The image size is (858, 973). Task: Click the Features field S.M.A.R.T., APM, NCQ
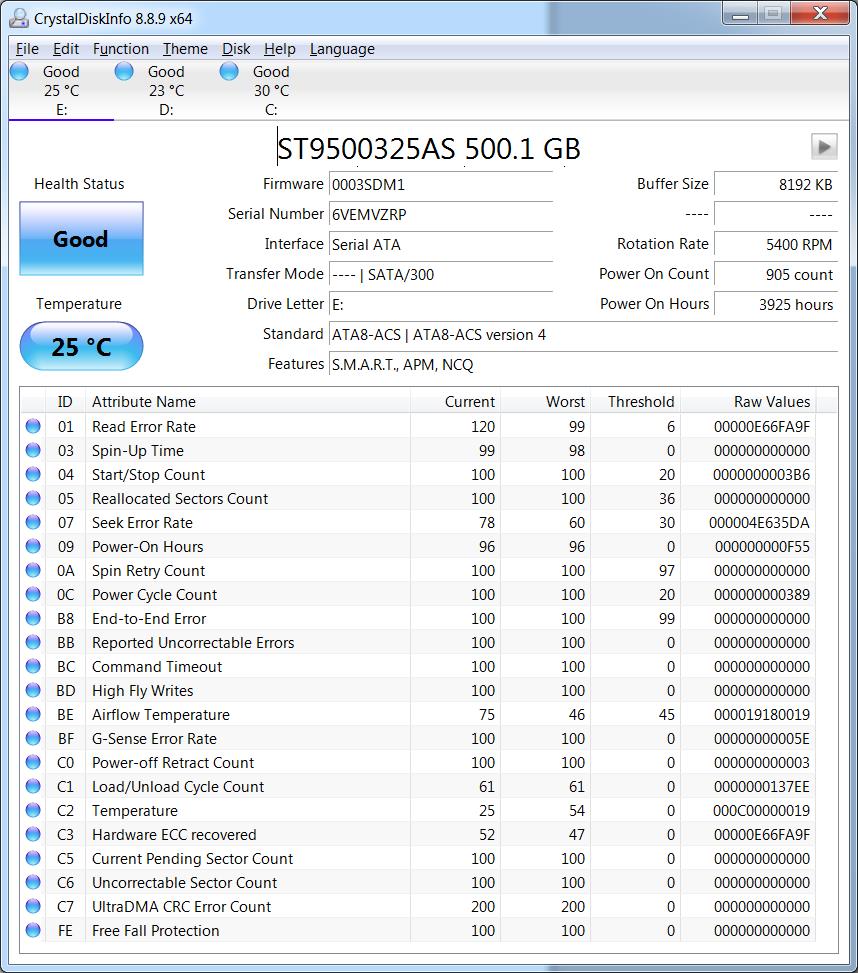[x=583, y=365]
